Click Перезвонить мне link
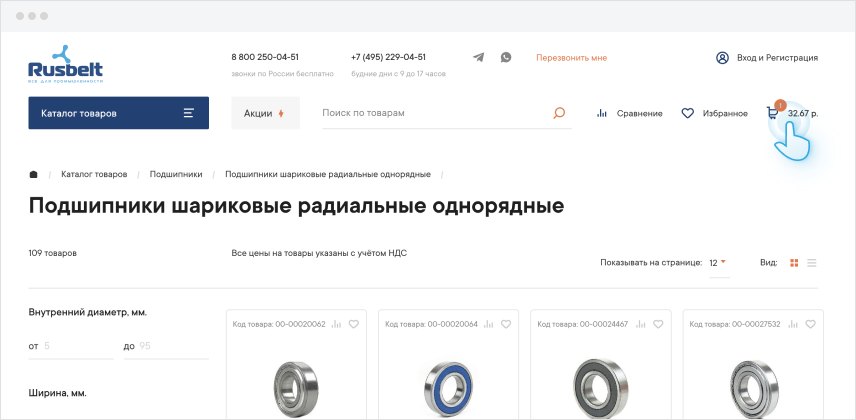The height and width of the screenshot is (420, 856). (x=571, y=58)
